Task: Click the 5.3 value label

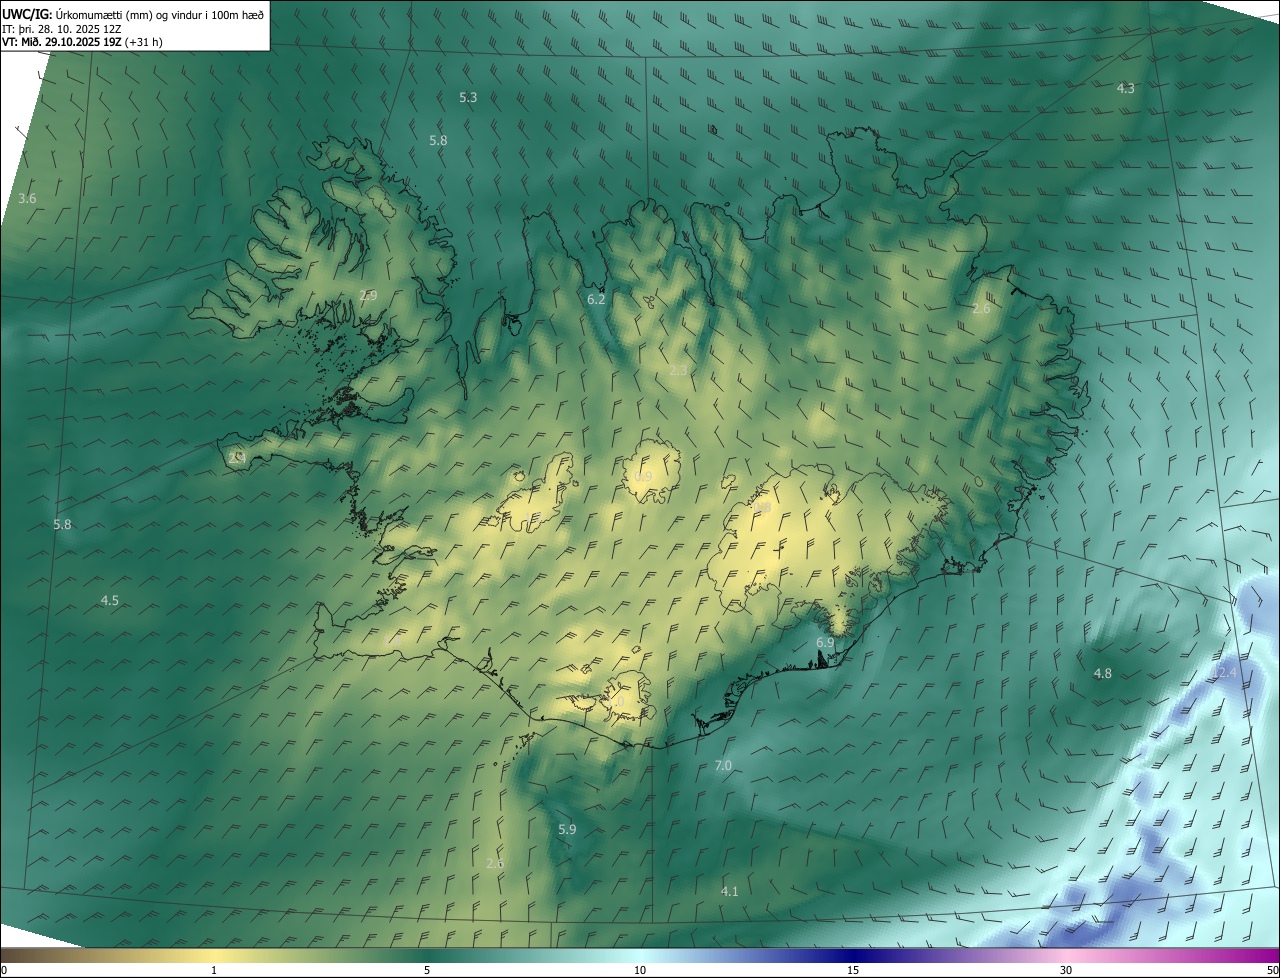Action: coord(468,98)
